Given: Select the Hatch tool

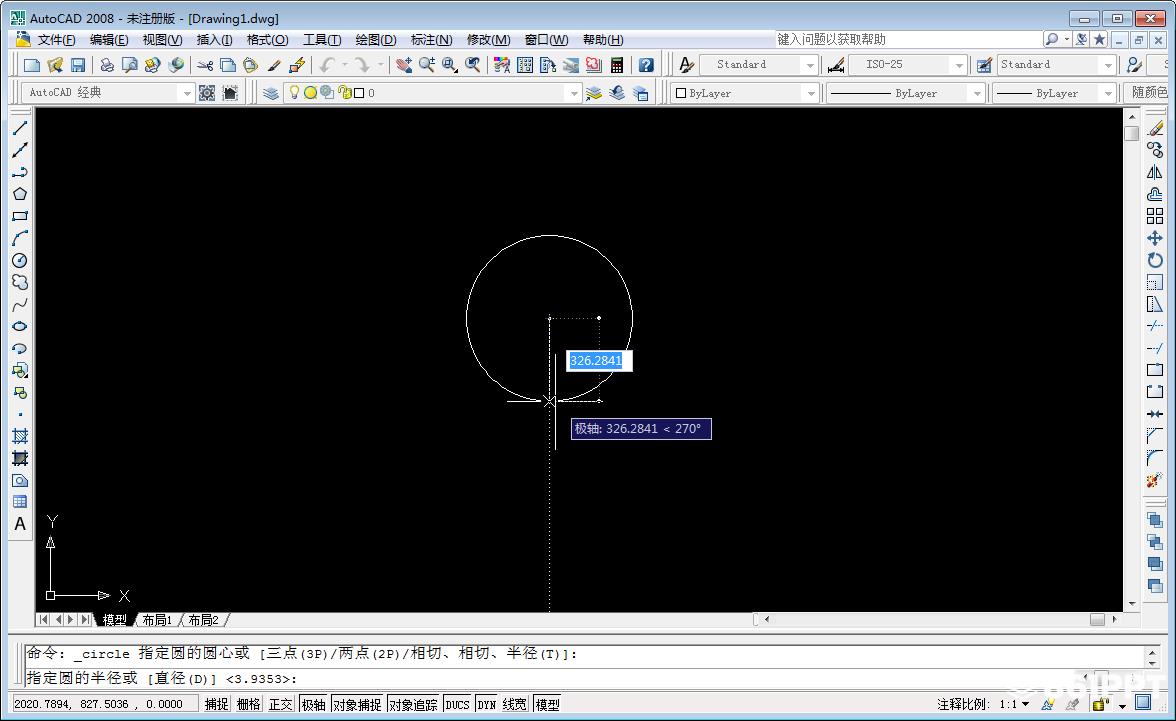Looking at the screenshot, I should click(20, 437).
